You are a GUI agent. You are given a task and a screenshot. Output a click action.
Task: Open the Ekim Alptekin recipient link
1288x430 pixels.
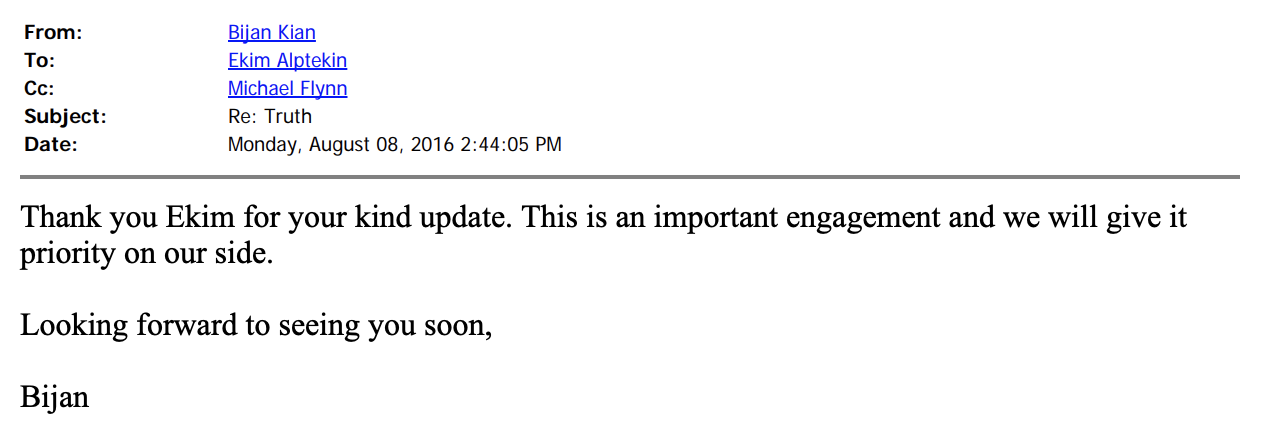coord(287,61)
